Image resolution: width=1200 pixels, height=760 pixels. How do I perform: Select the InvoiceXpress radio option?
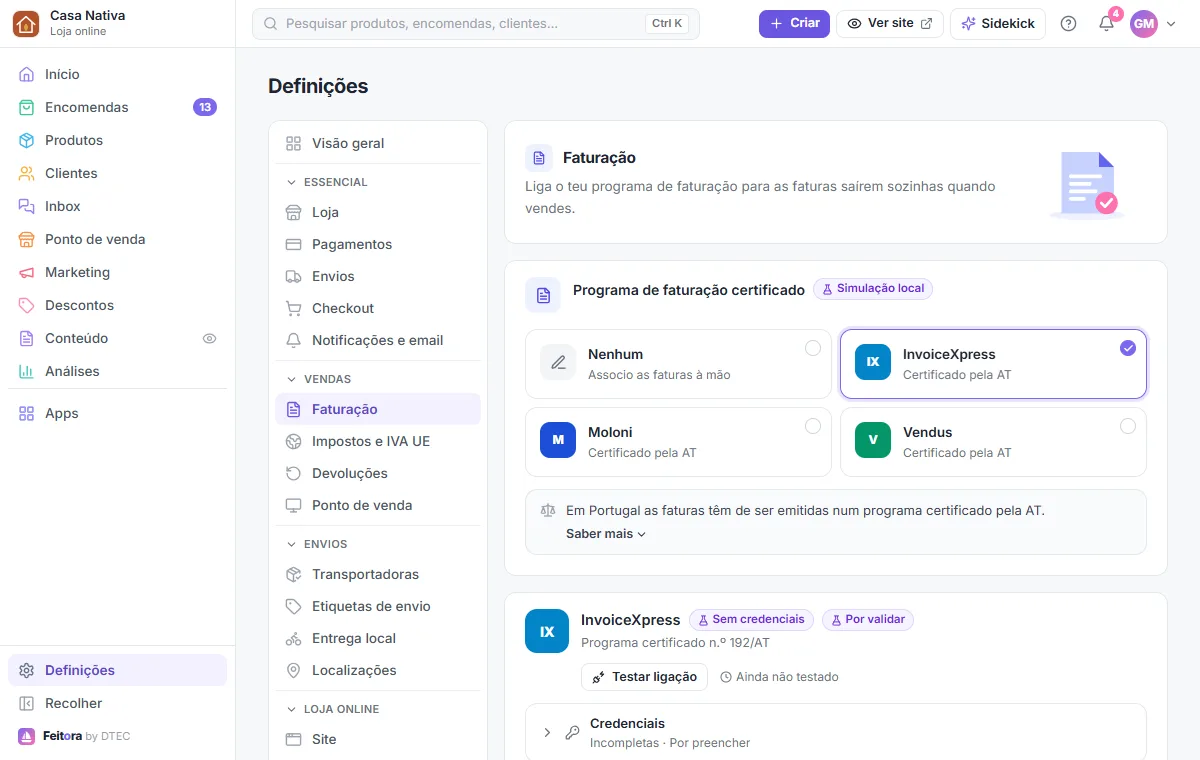pyautogui.click(x=1128, y=348)
